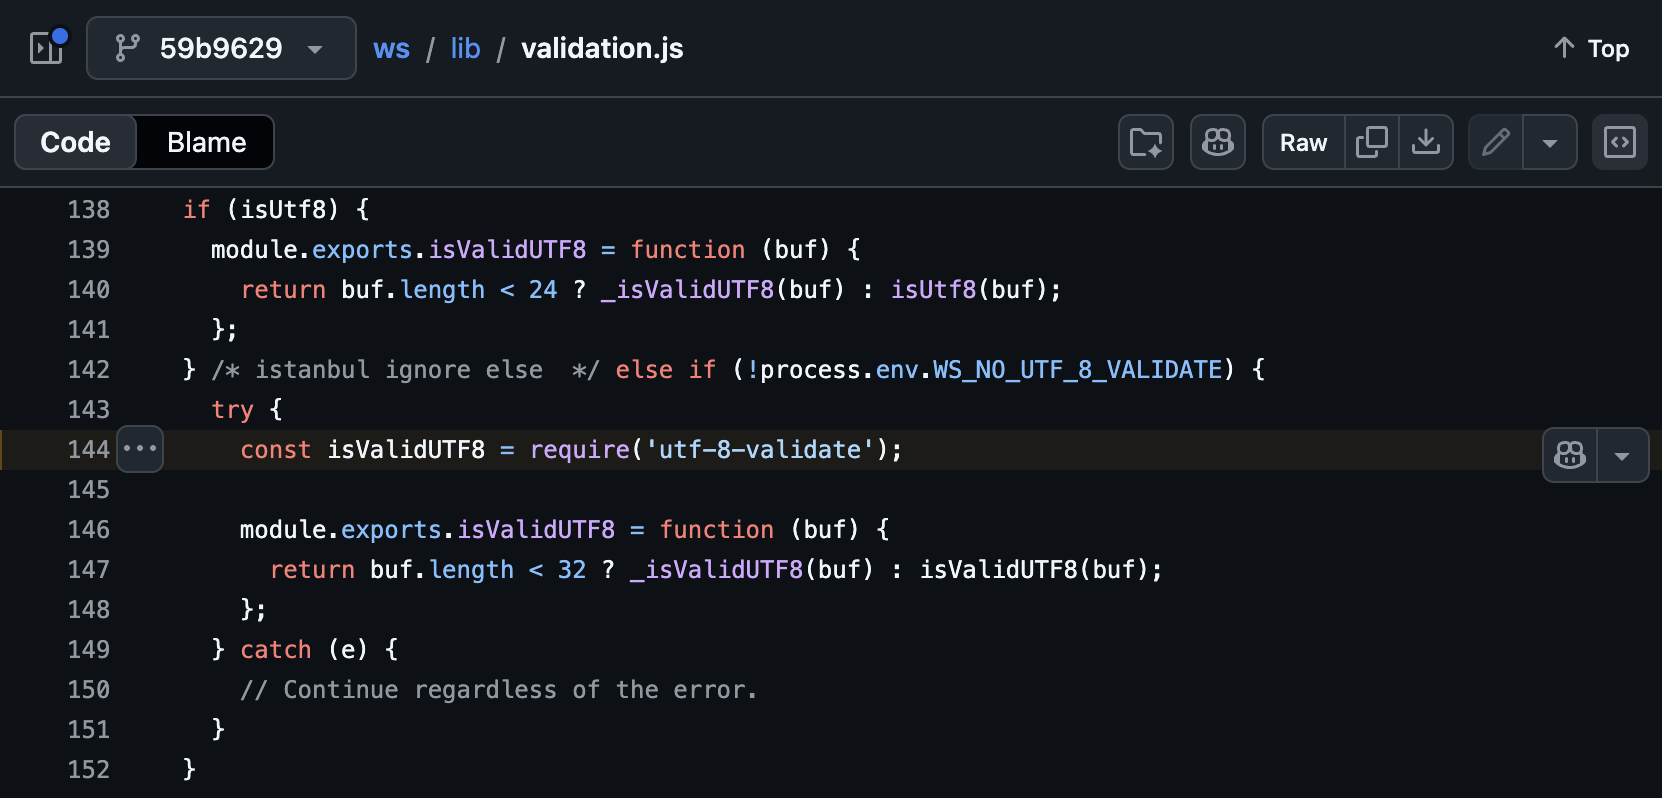Select line number 152
Viewport: 1662px width, 798px height.
click(x=89, y=769)
